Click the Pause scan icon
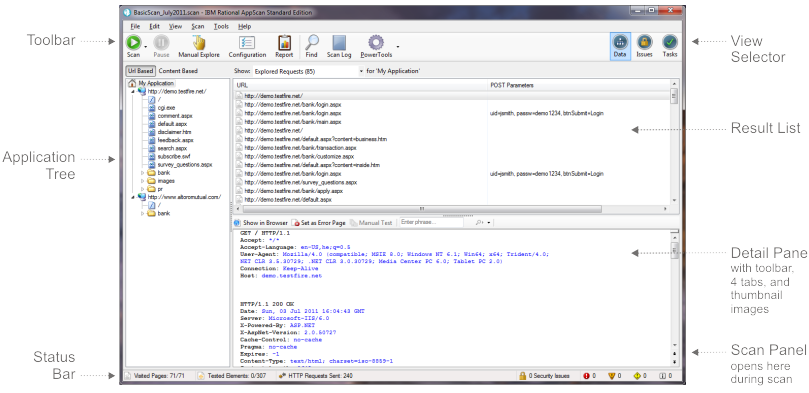Viewport: 809px width, 393px height. coord(161,46)
